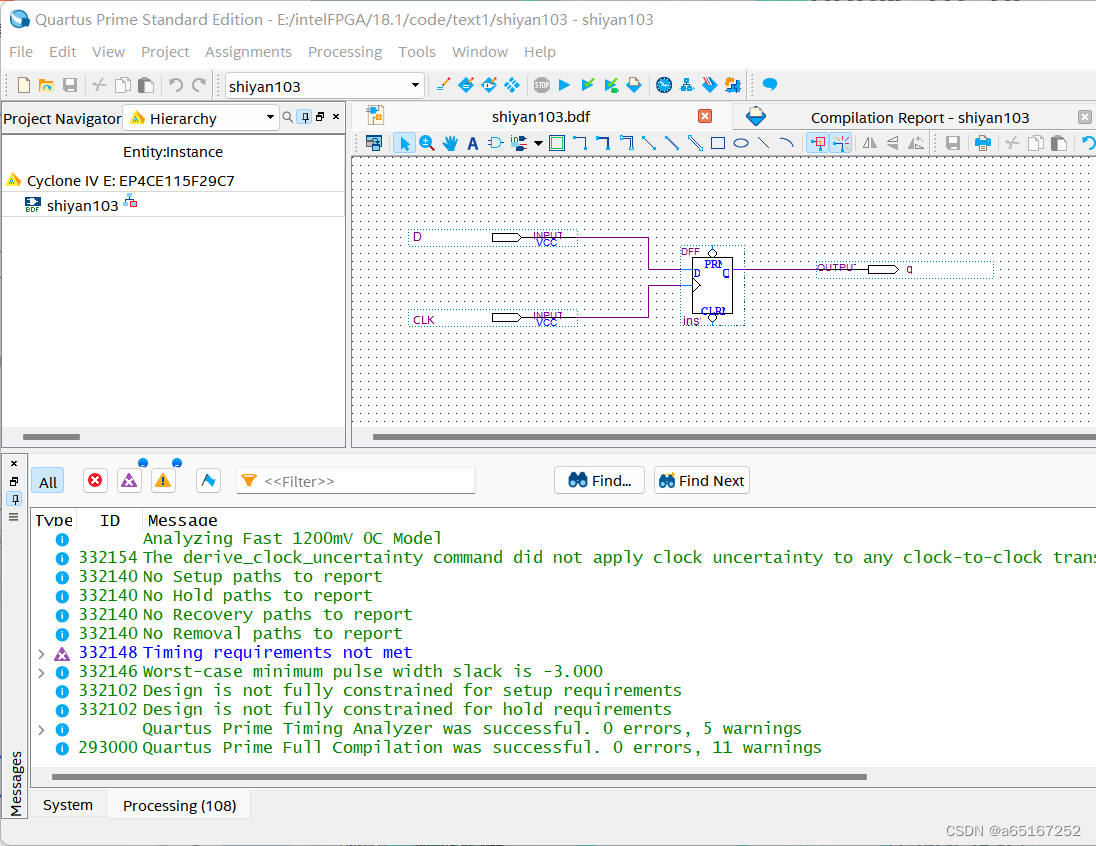This screenshot has width=1096, height=846.
Task: Click the CLK input pin
Action: (493, 318)
